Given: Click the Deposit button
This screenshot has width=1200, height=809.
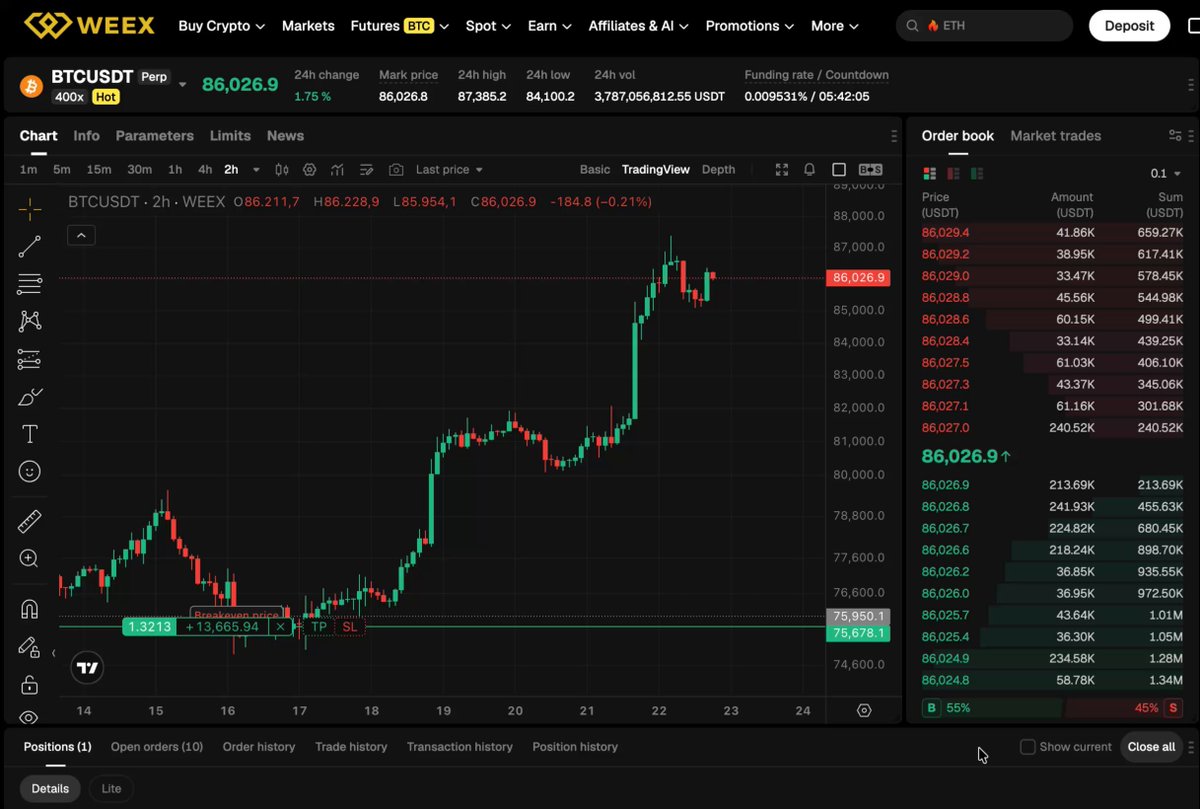Looking at the screenshot, I should pyautogui.click(x=1129, y=26).
